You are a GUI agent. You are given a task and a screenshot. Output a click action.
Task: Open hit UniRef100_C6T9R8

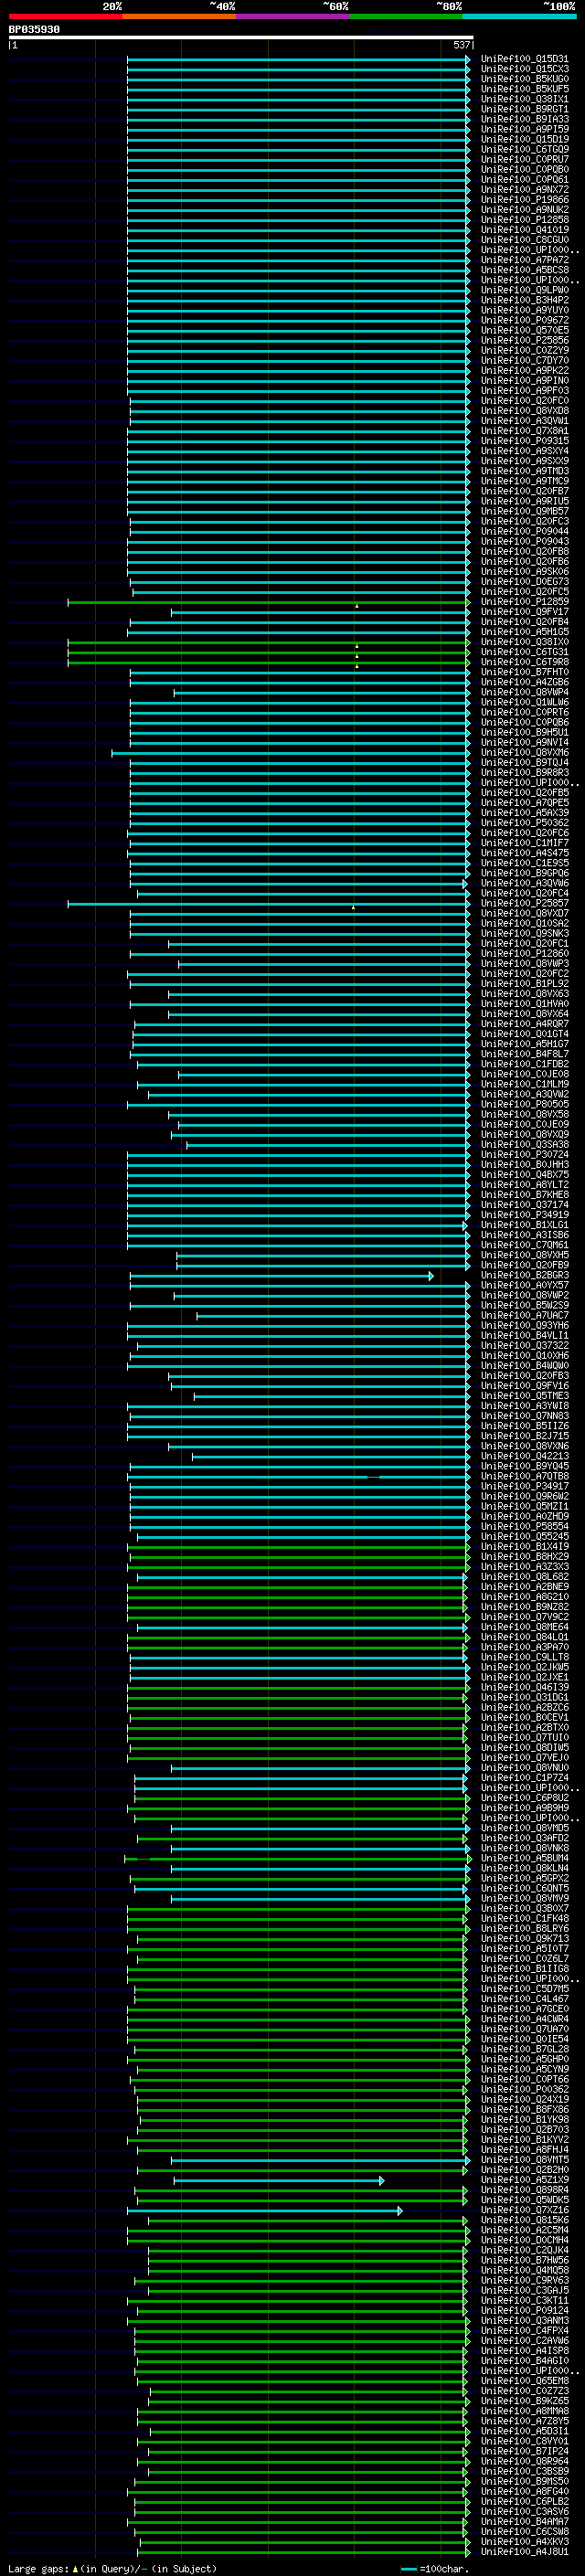point(524,662)
